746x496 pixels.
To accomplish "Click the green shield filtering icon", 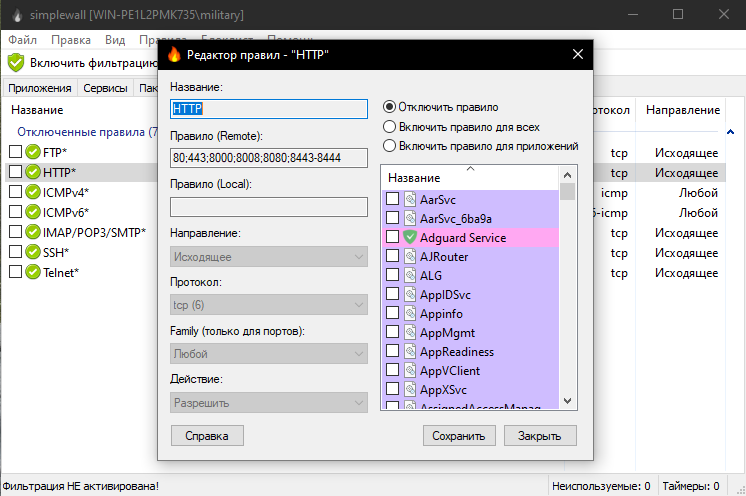I will click(x=15, y=62).
